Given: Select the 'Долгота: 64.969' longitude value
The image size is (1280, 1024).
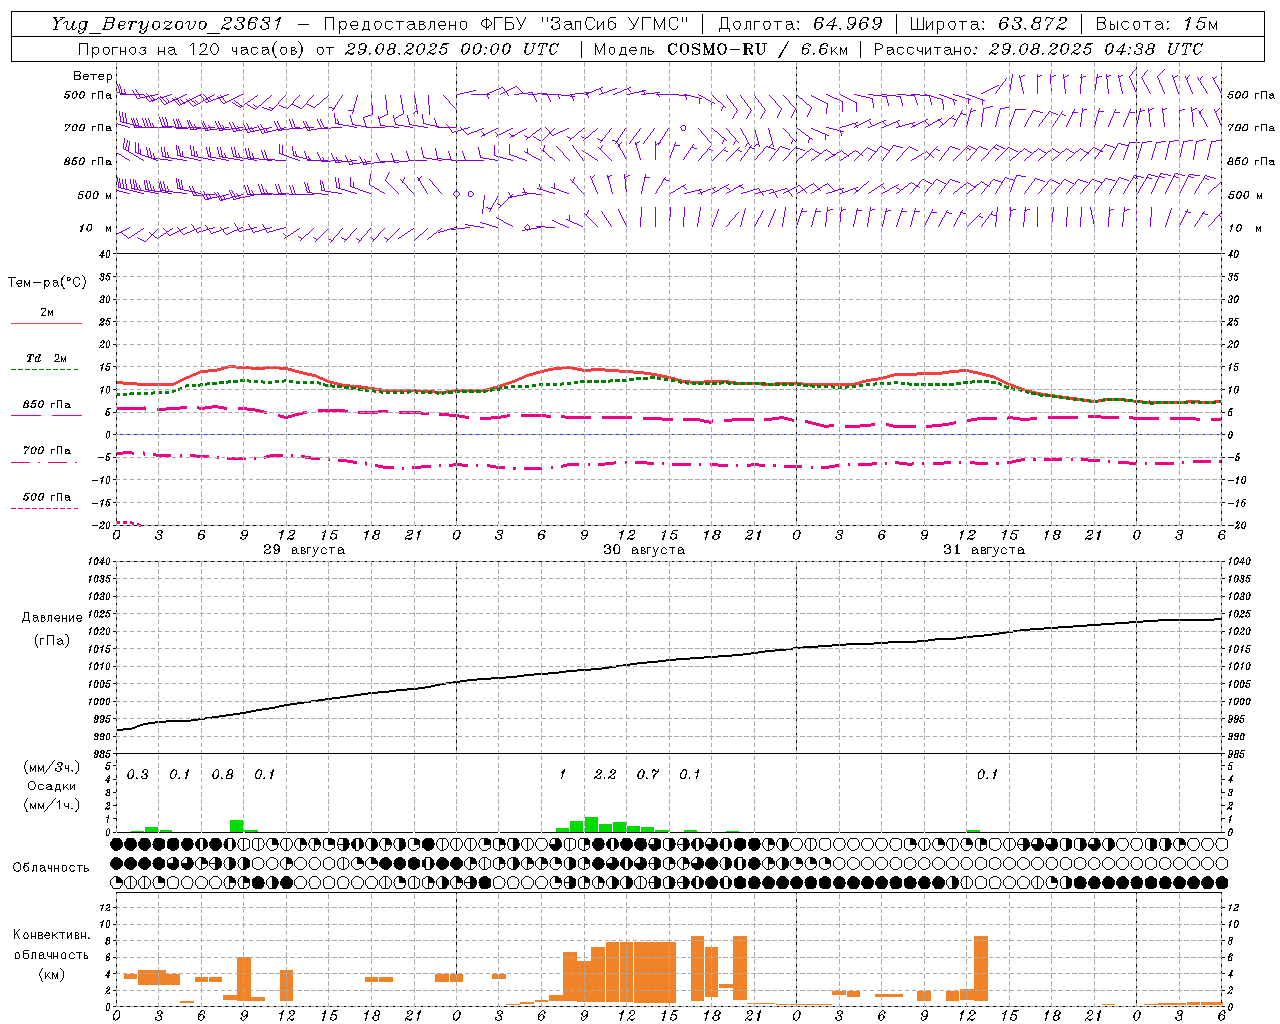Looking at the screenshot, I should [x=801, y=24].
